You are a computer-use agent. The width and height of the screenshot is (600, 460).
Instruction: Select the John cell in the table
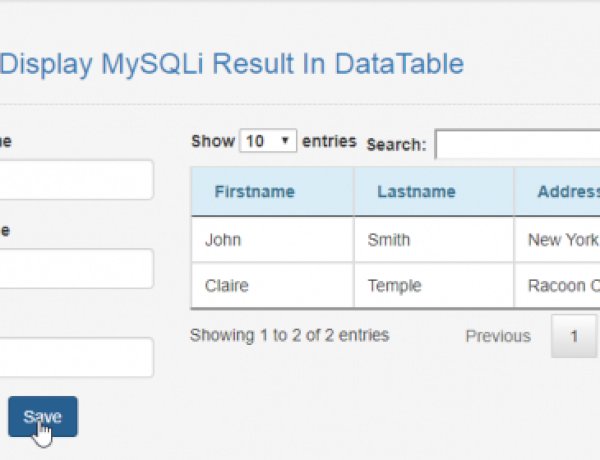click(x=223, y=240)
